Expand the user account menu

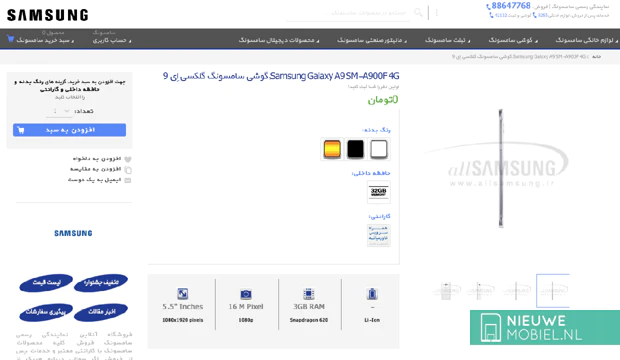[x=112, y=40]
